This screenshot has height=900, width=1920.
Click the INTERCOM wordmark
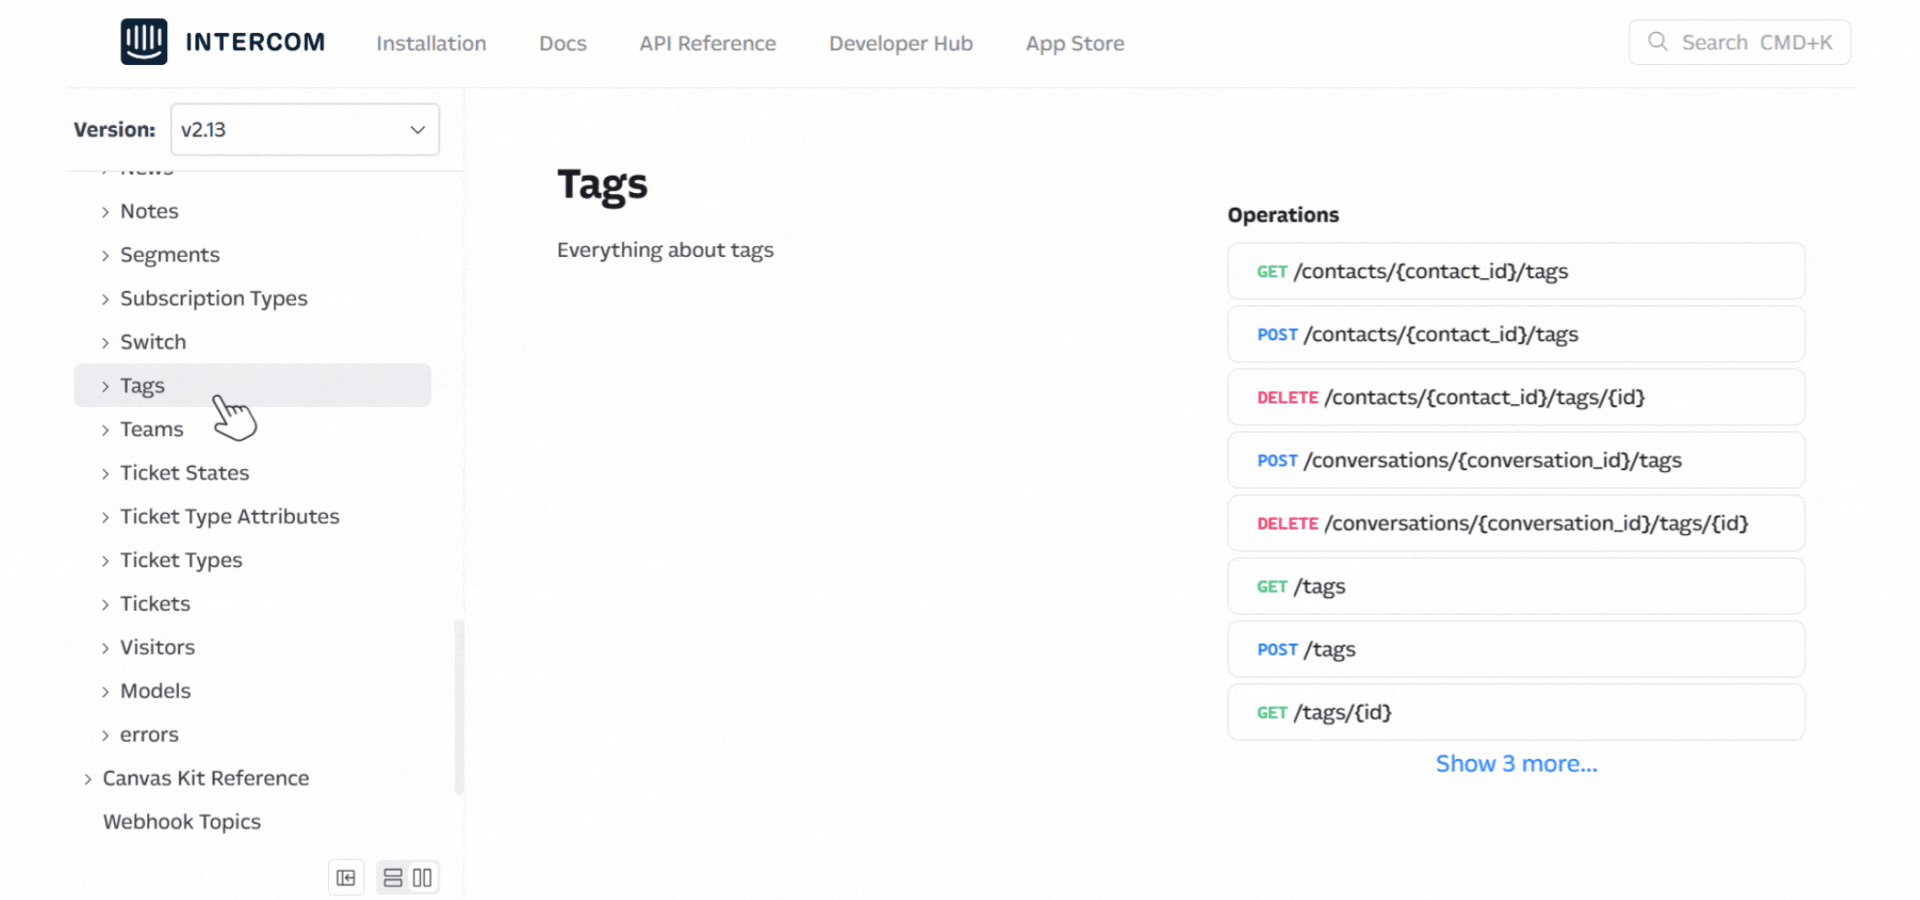pos(255,42)
